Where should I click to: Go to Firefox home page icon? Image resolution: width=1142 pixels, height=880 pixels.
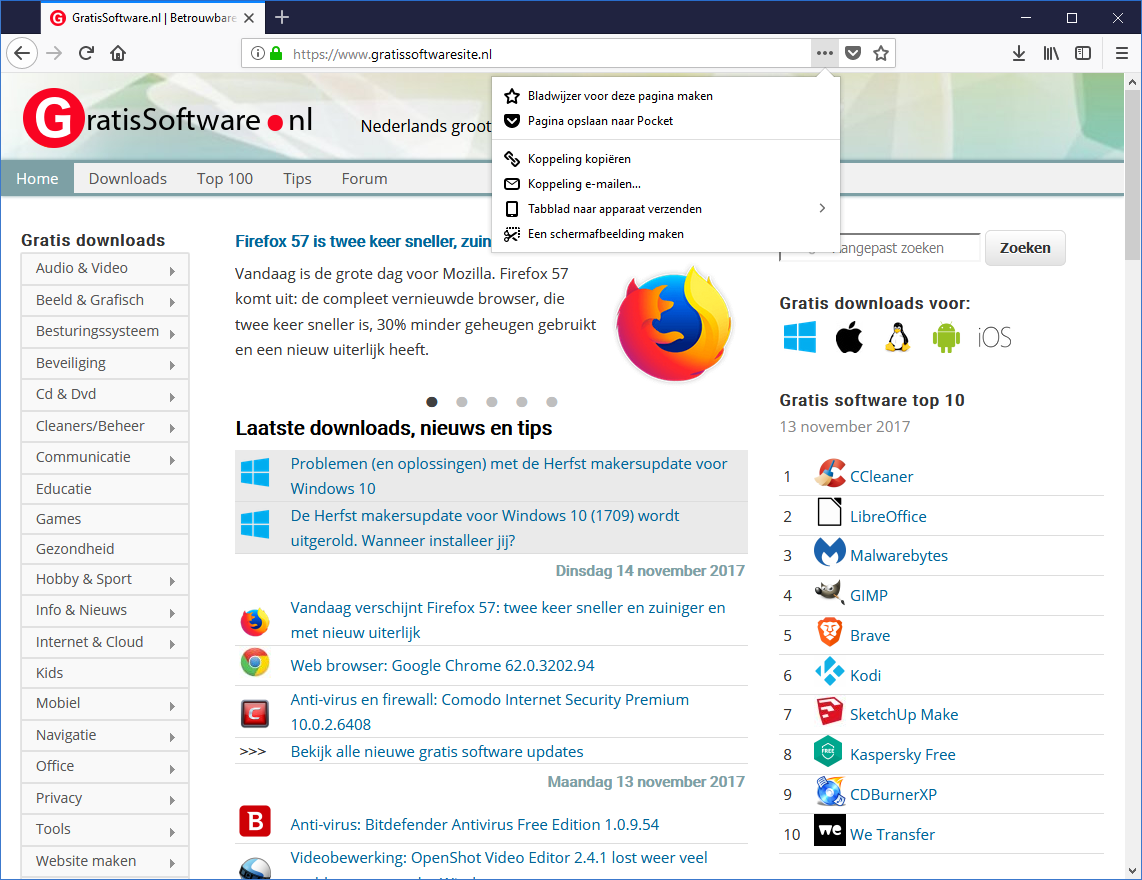(x=118, y=54)
